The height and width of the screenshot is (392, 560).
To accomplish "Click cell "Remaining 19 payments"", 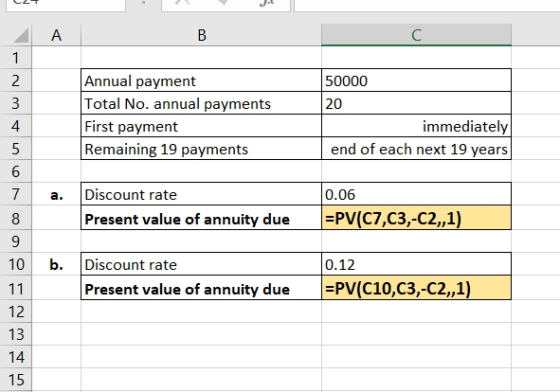I will pos(201,149).
